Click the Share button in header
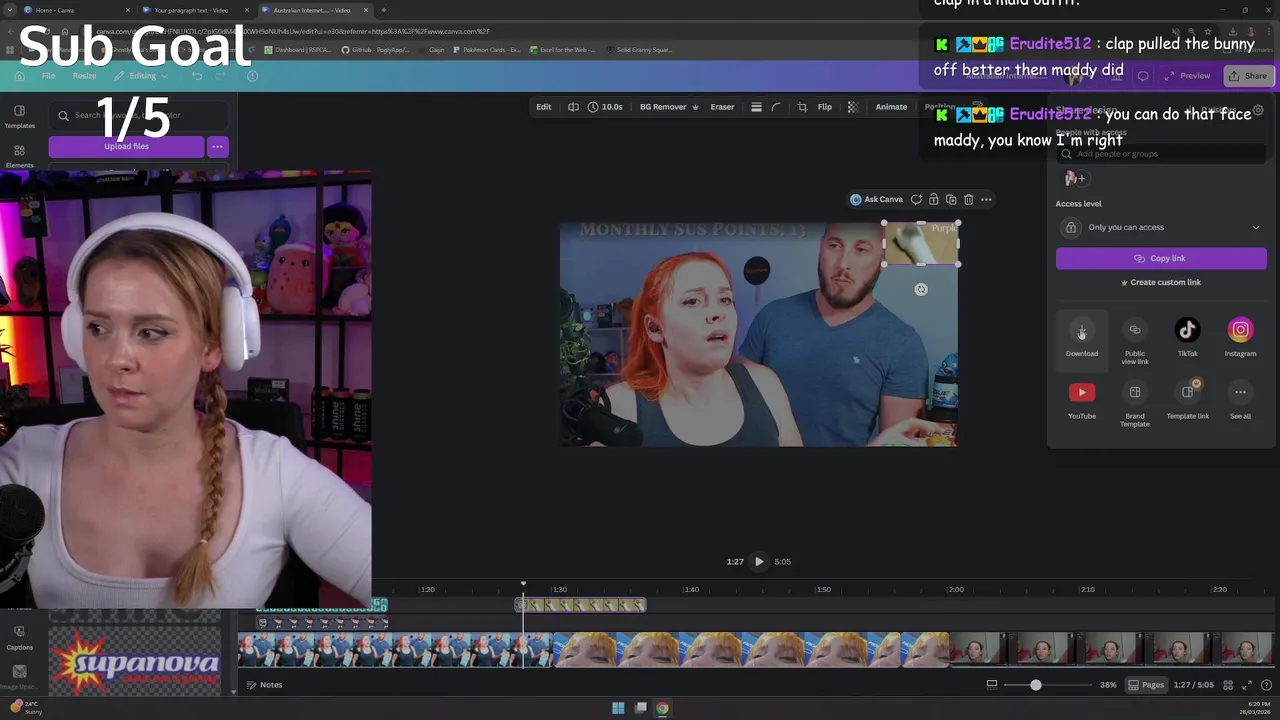The image size is (1280, 720). (1247, 76)
